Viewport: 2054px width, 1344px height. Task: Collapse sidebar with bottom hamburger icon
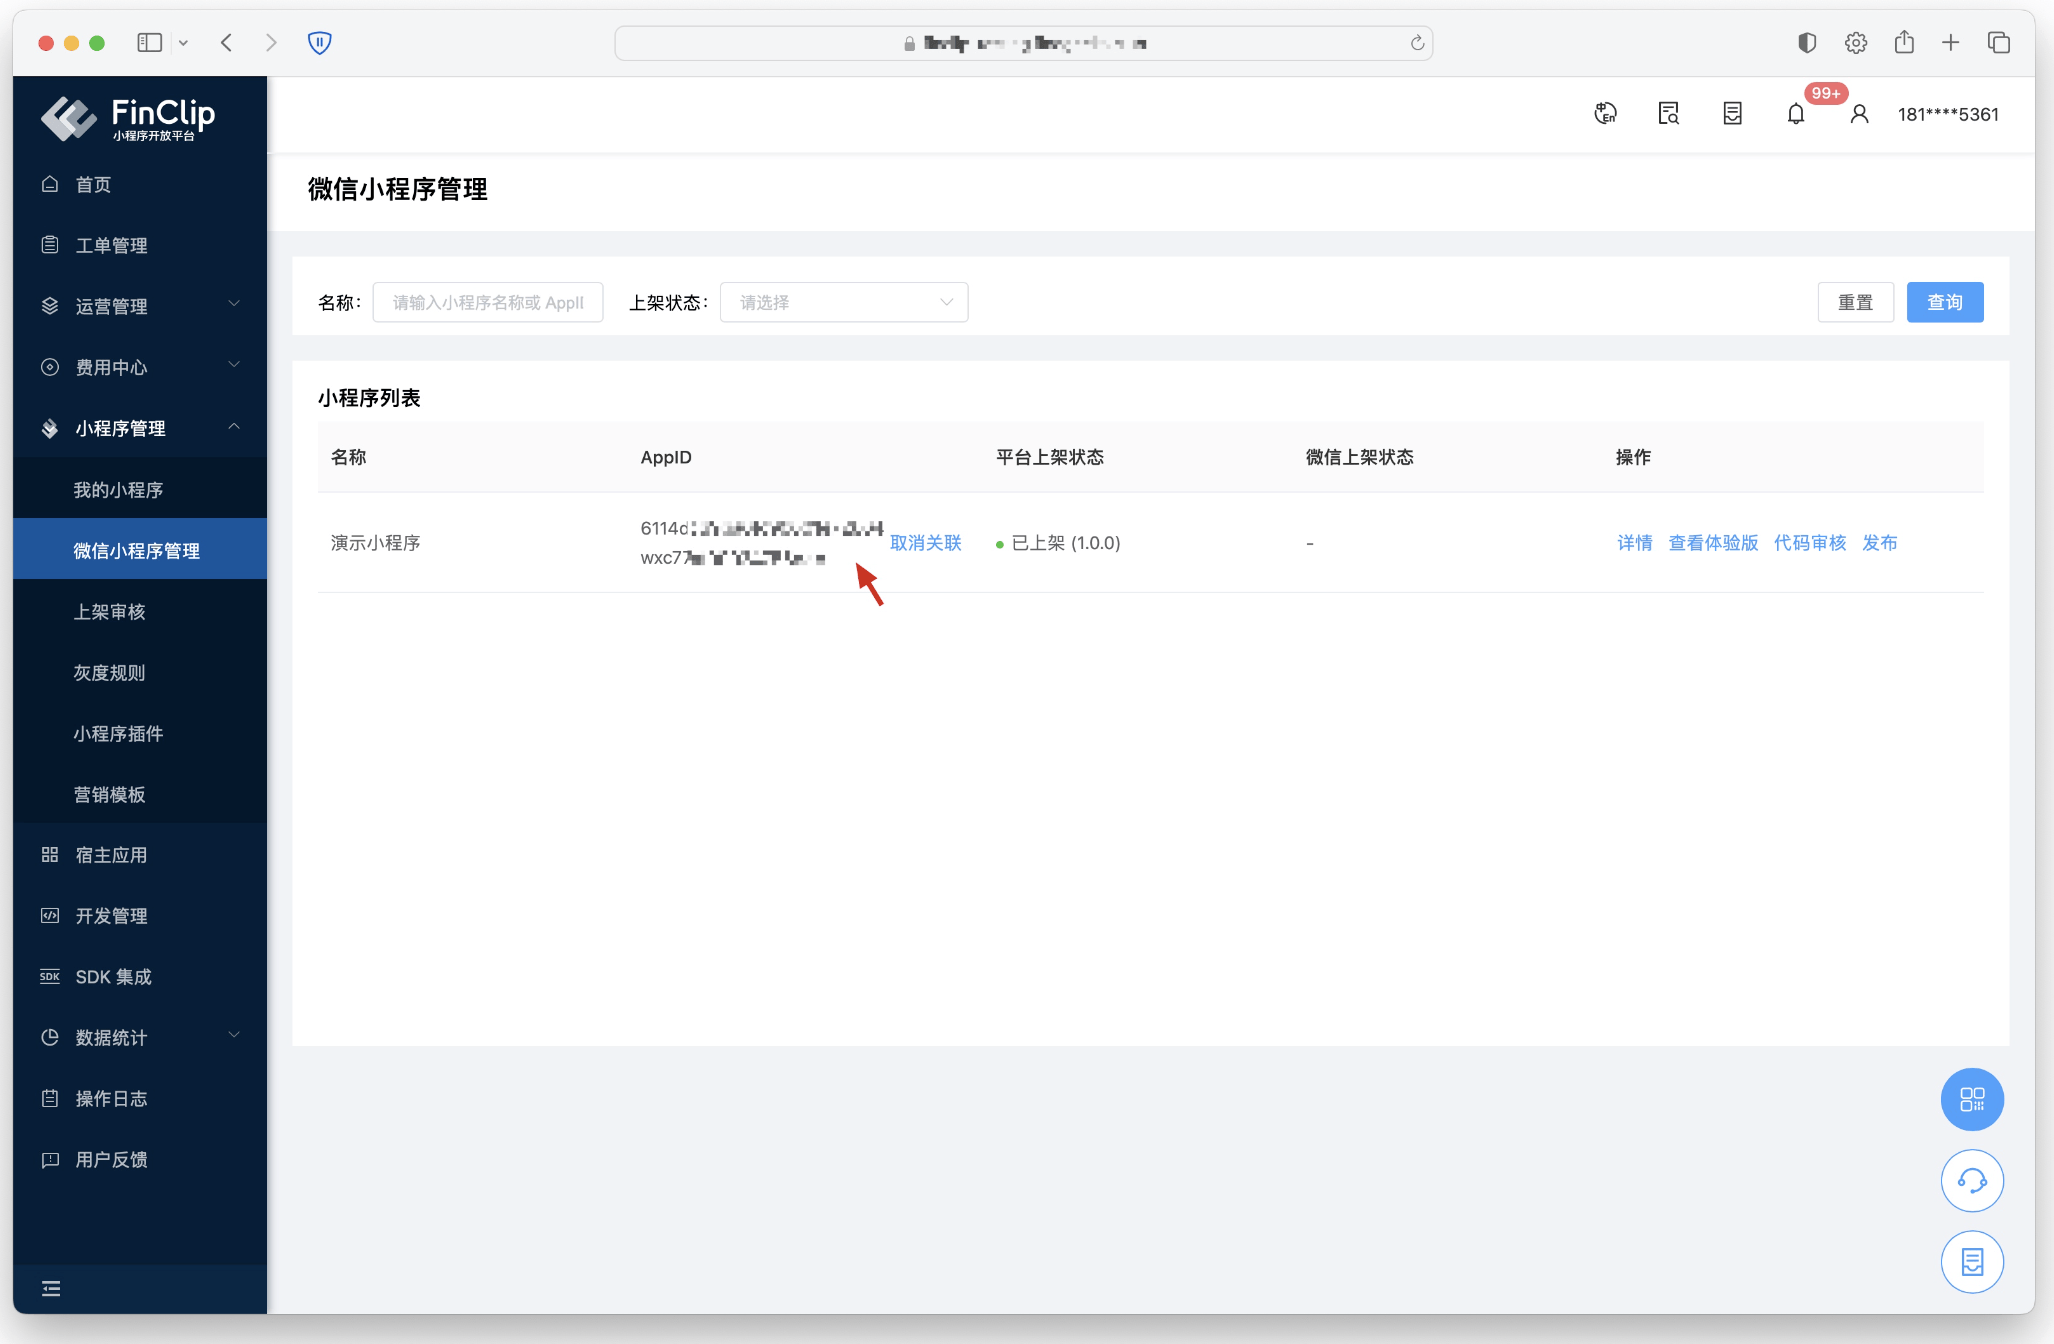click(x=51, y=1288)
